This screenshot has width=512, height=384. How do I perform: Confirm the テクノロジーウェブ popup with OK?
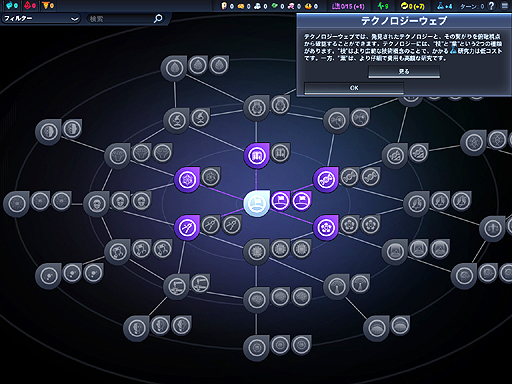(x=354, y=88)
